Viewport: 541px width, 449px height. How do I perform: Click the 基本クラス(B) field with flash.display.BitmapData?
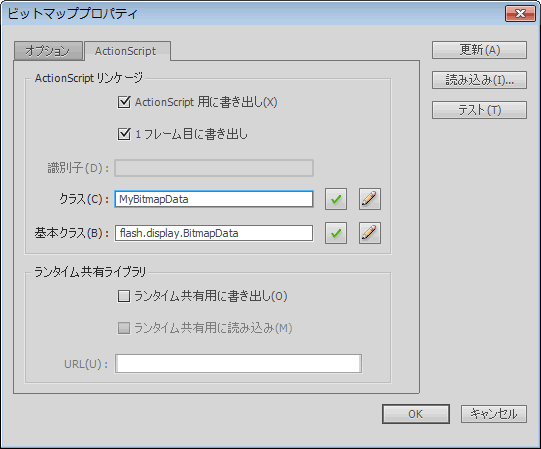click(x=214, y=233)
